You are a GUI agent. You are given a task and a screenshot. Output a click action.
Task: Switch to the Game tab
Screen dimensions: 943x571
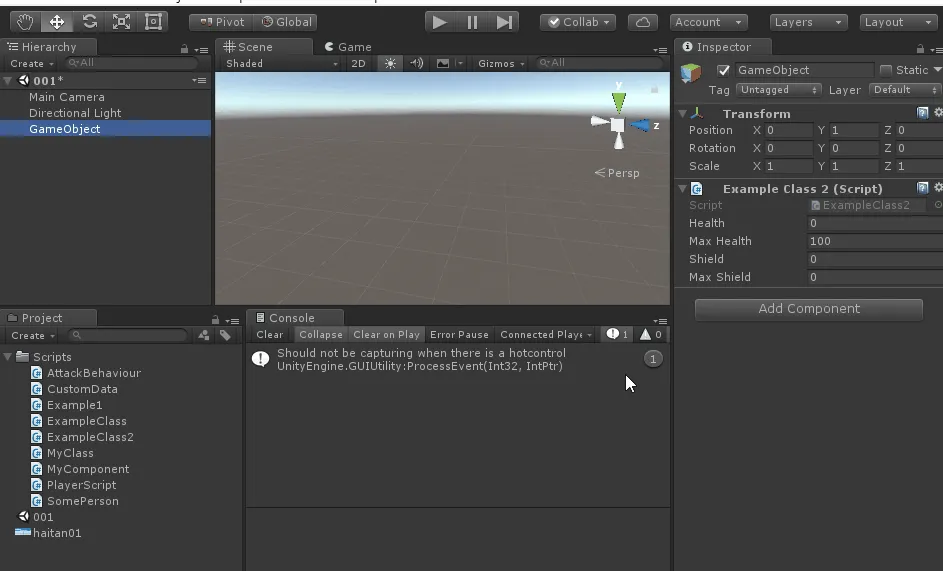(x=348, y=47)
